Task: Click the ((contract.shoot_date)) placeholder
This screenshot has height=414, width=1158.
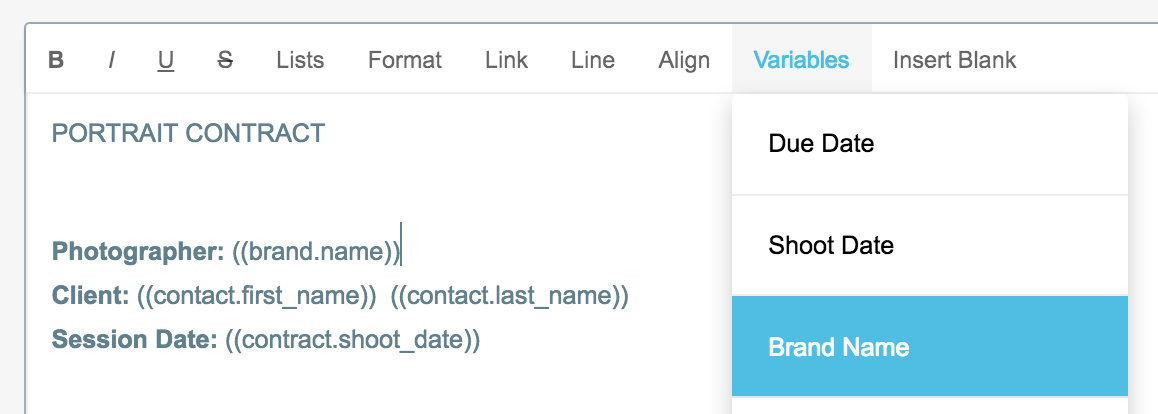Action: [352, 340]
